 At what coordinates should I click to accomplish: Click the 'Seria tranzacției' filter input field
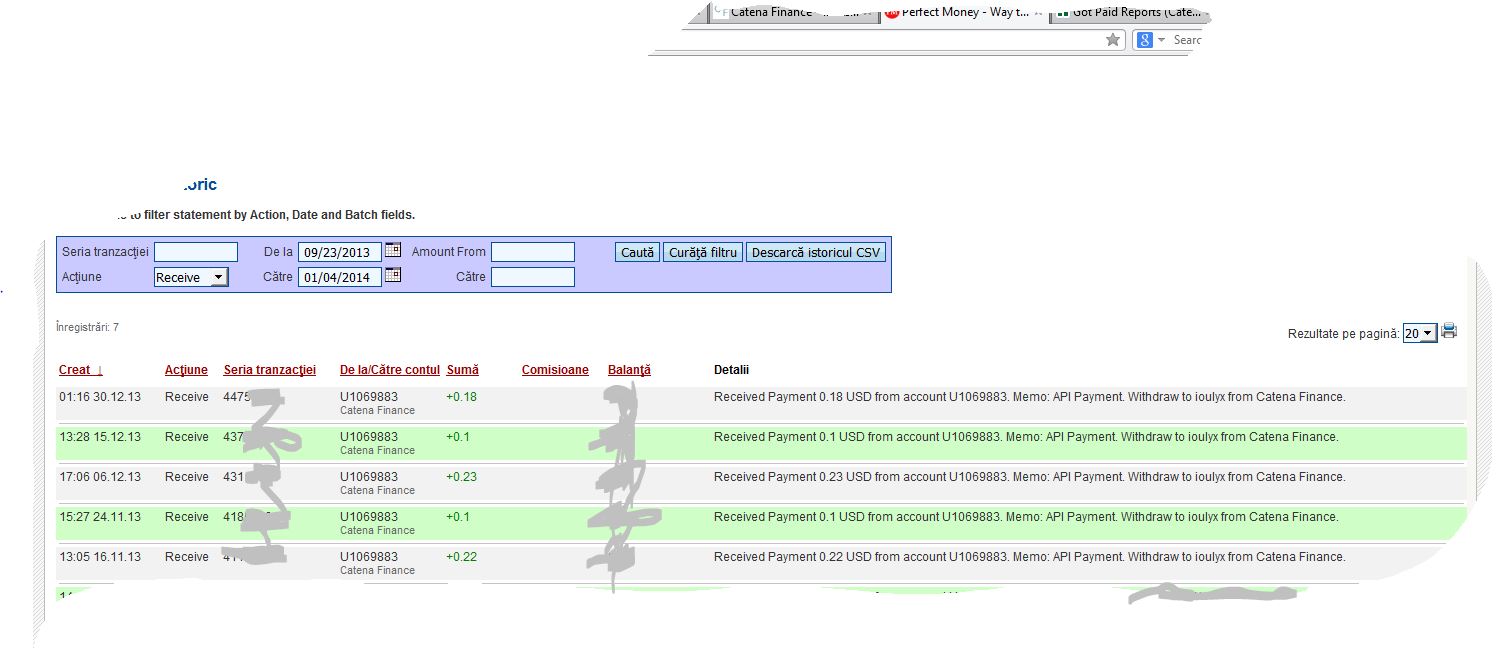pyautogui.click(x=196, y=252)
